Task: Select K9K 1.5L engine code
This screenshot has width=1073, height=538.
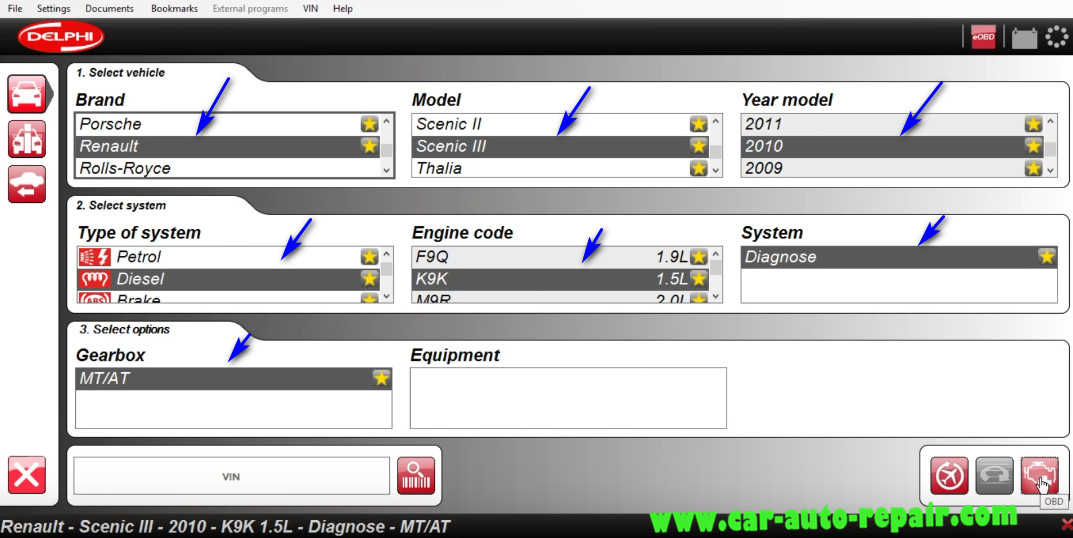Action: coord(560,279)
